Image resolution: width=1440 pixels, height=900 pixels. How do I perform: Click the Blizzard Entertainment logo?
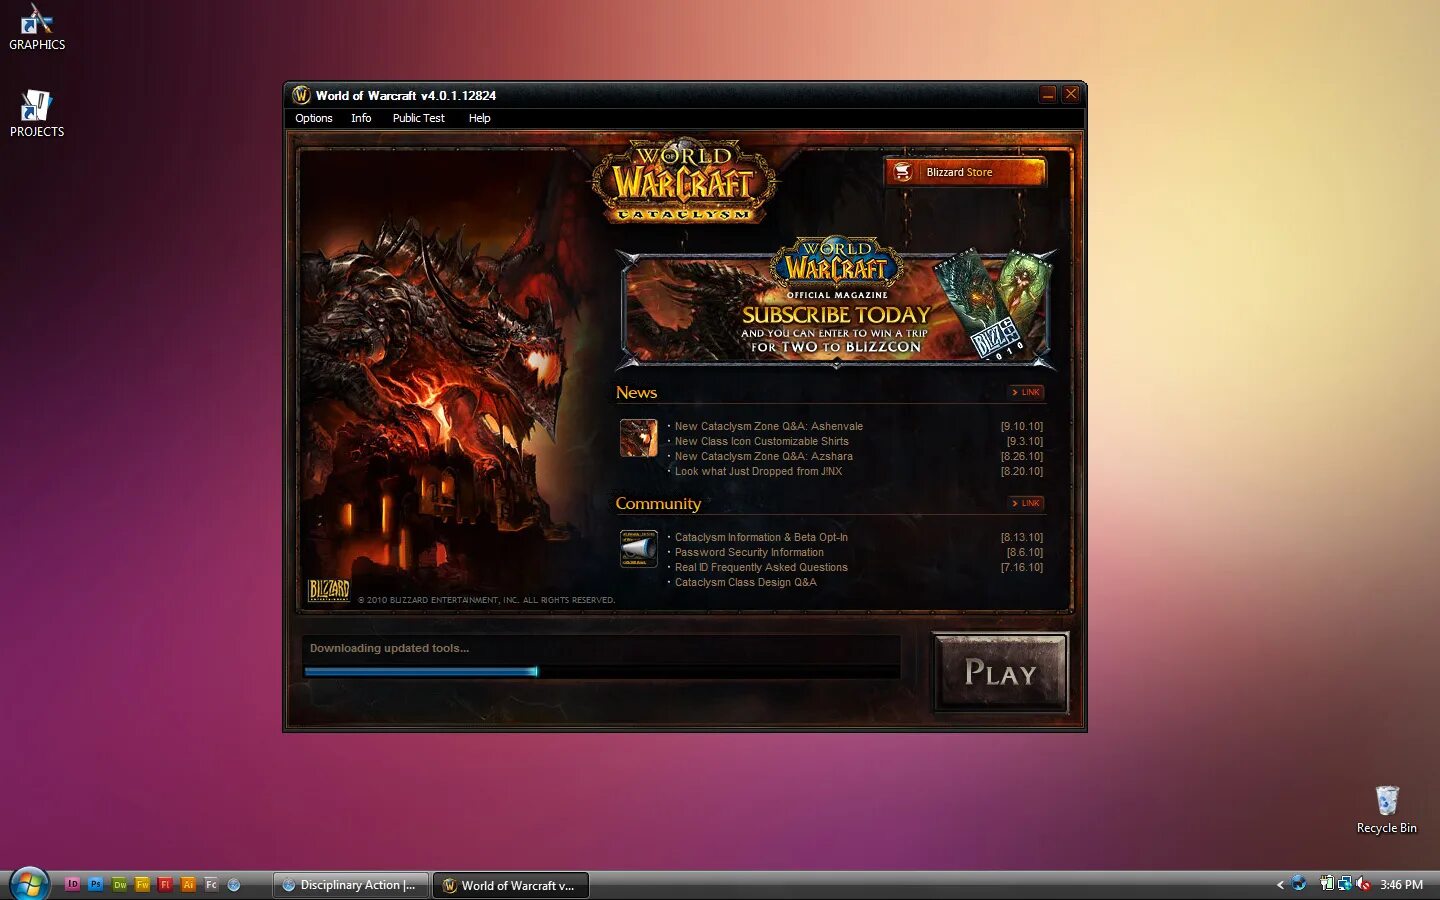329,590
